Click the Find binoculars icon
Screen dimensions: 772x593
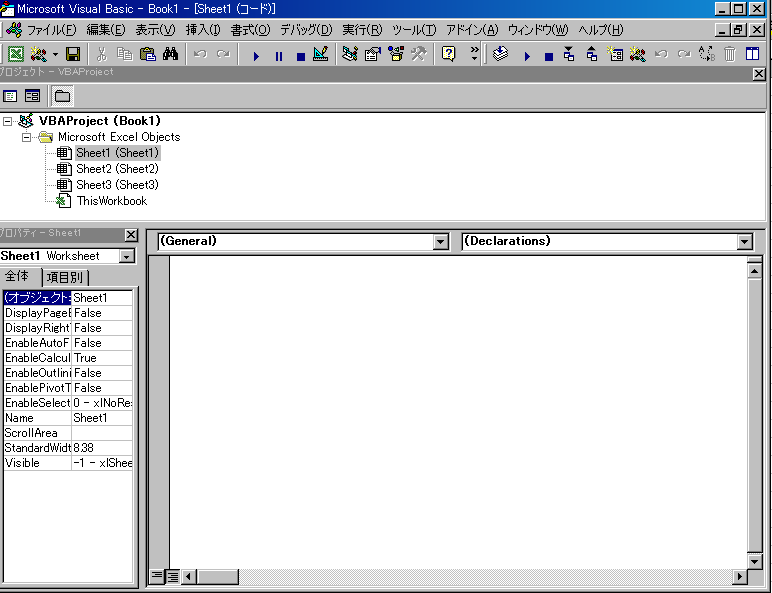coord(170,54)
